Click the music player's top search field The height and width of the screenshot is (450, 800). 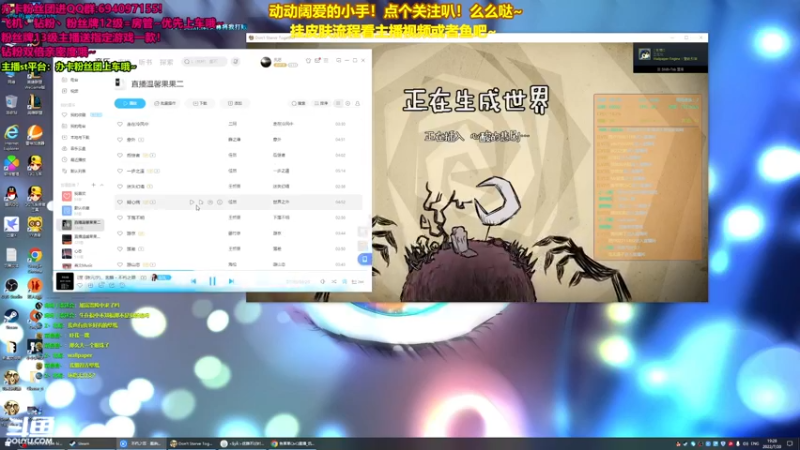coord(204,62)
